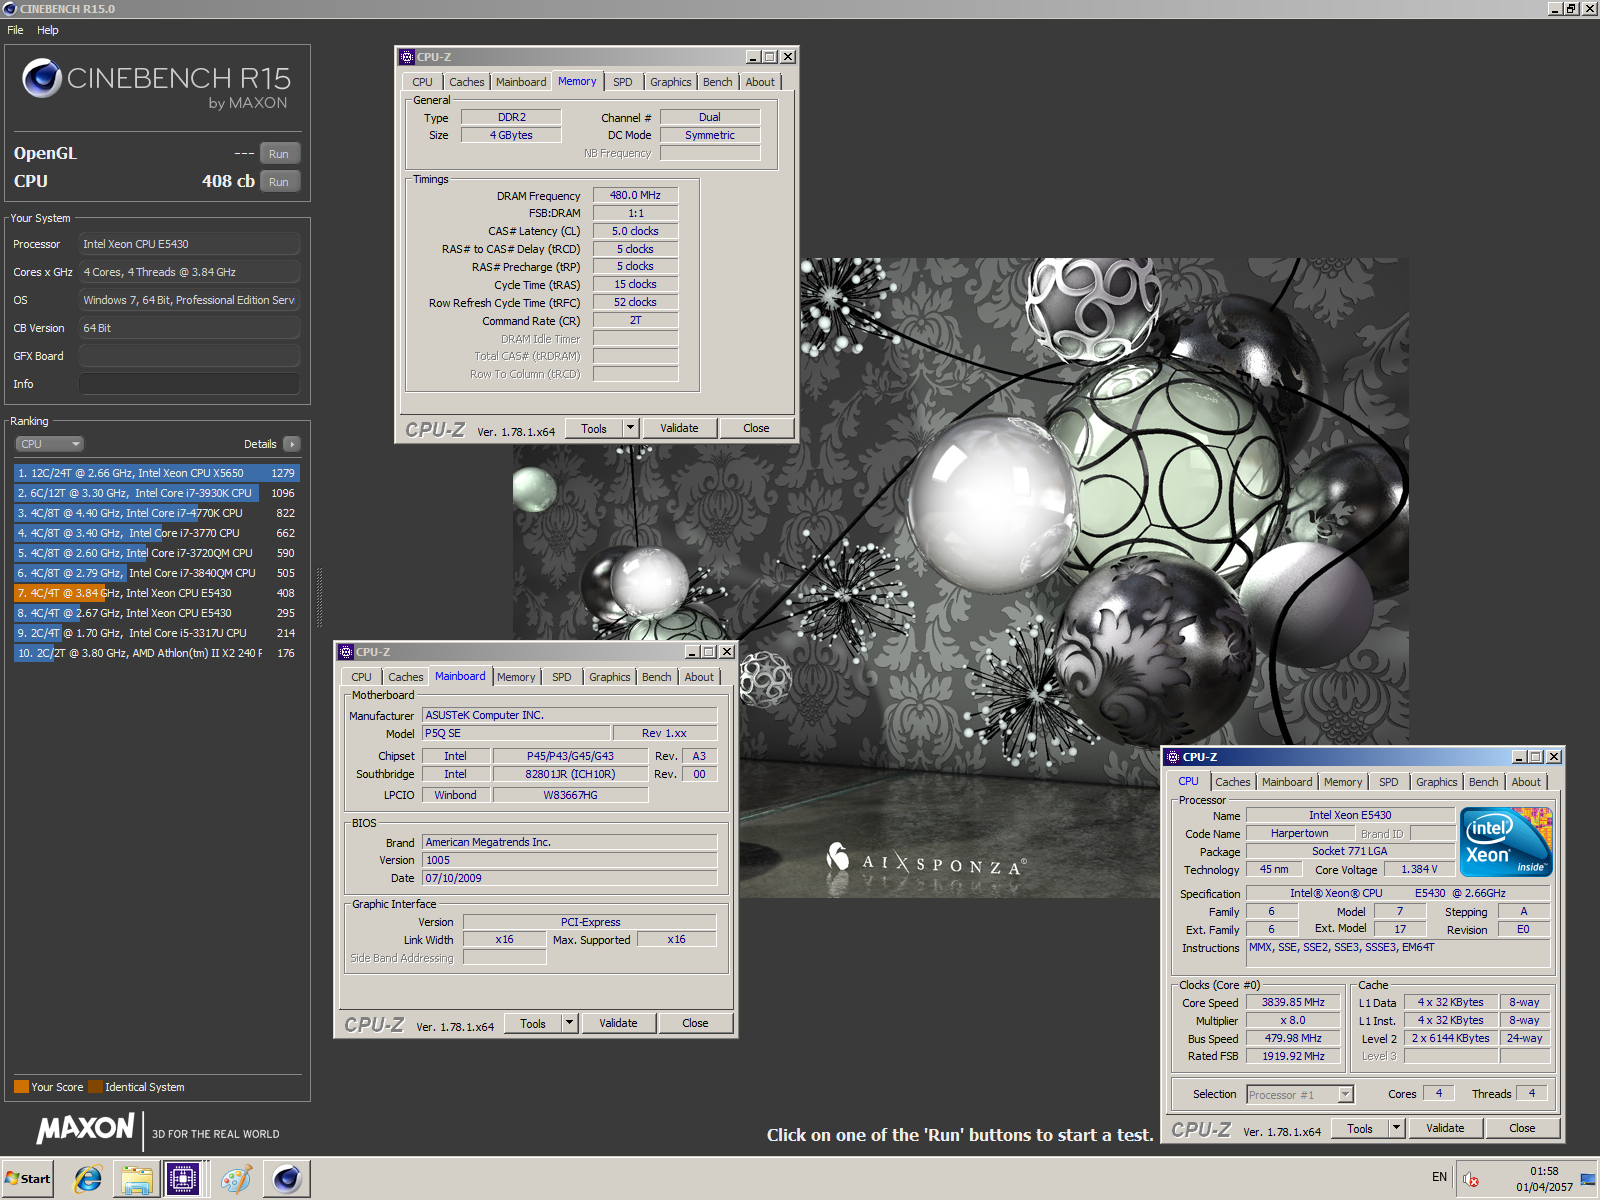The width and height of the screenshot is (1600, 1200).
Task: Switch to Caches tab in Memory window
Action: (466, 82)
